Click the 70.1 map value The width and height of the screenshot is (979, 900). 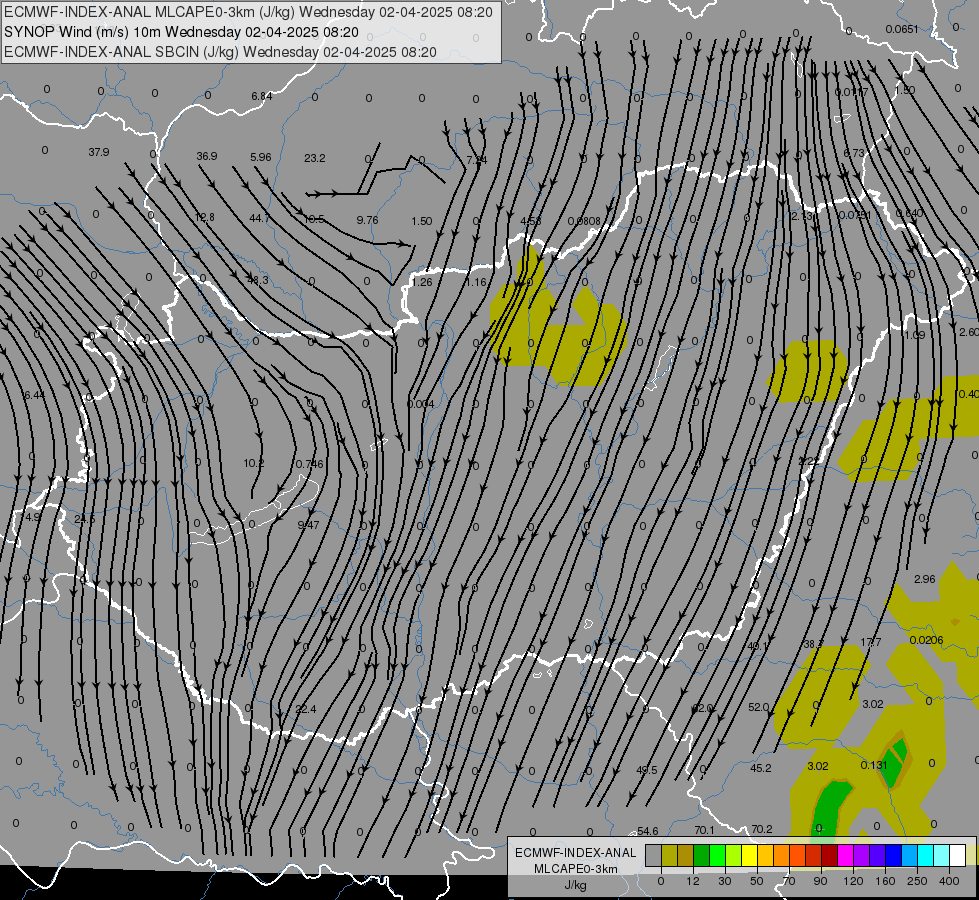[x=704, y=830]
